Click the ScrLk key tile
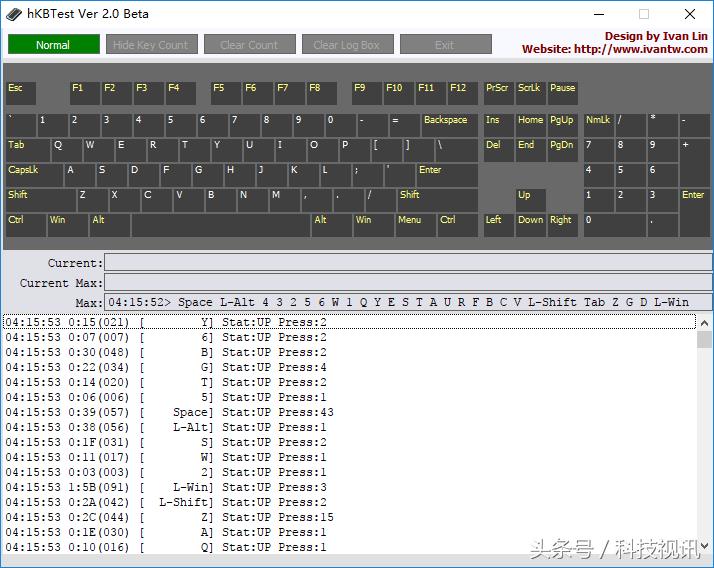This screenshot has width=714, height=568. [530, 93]
